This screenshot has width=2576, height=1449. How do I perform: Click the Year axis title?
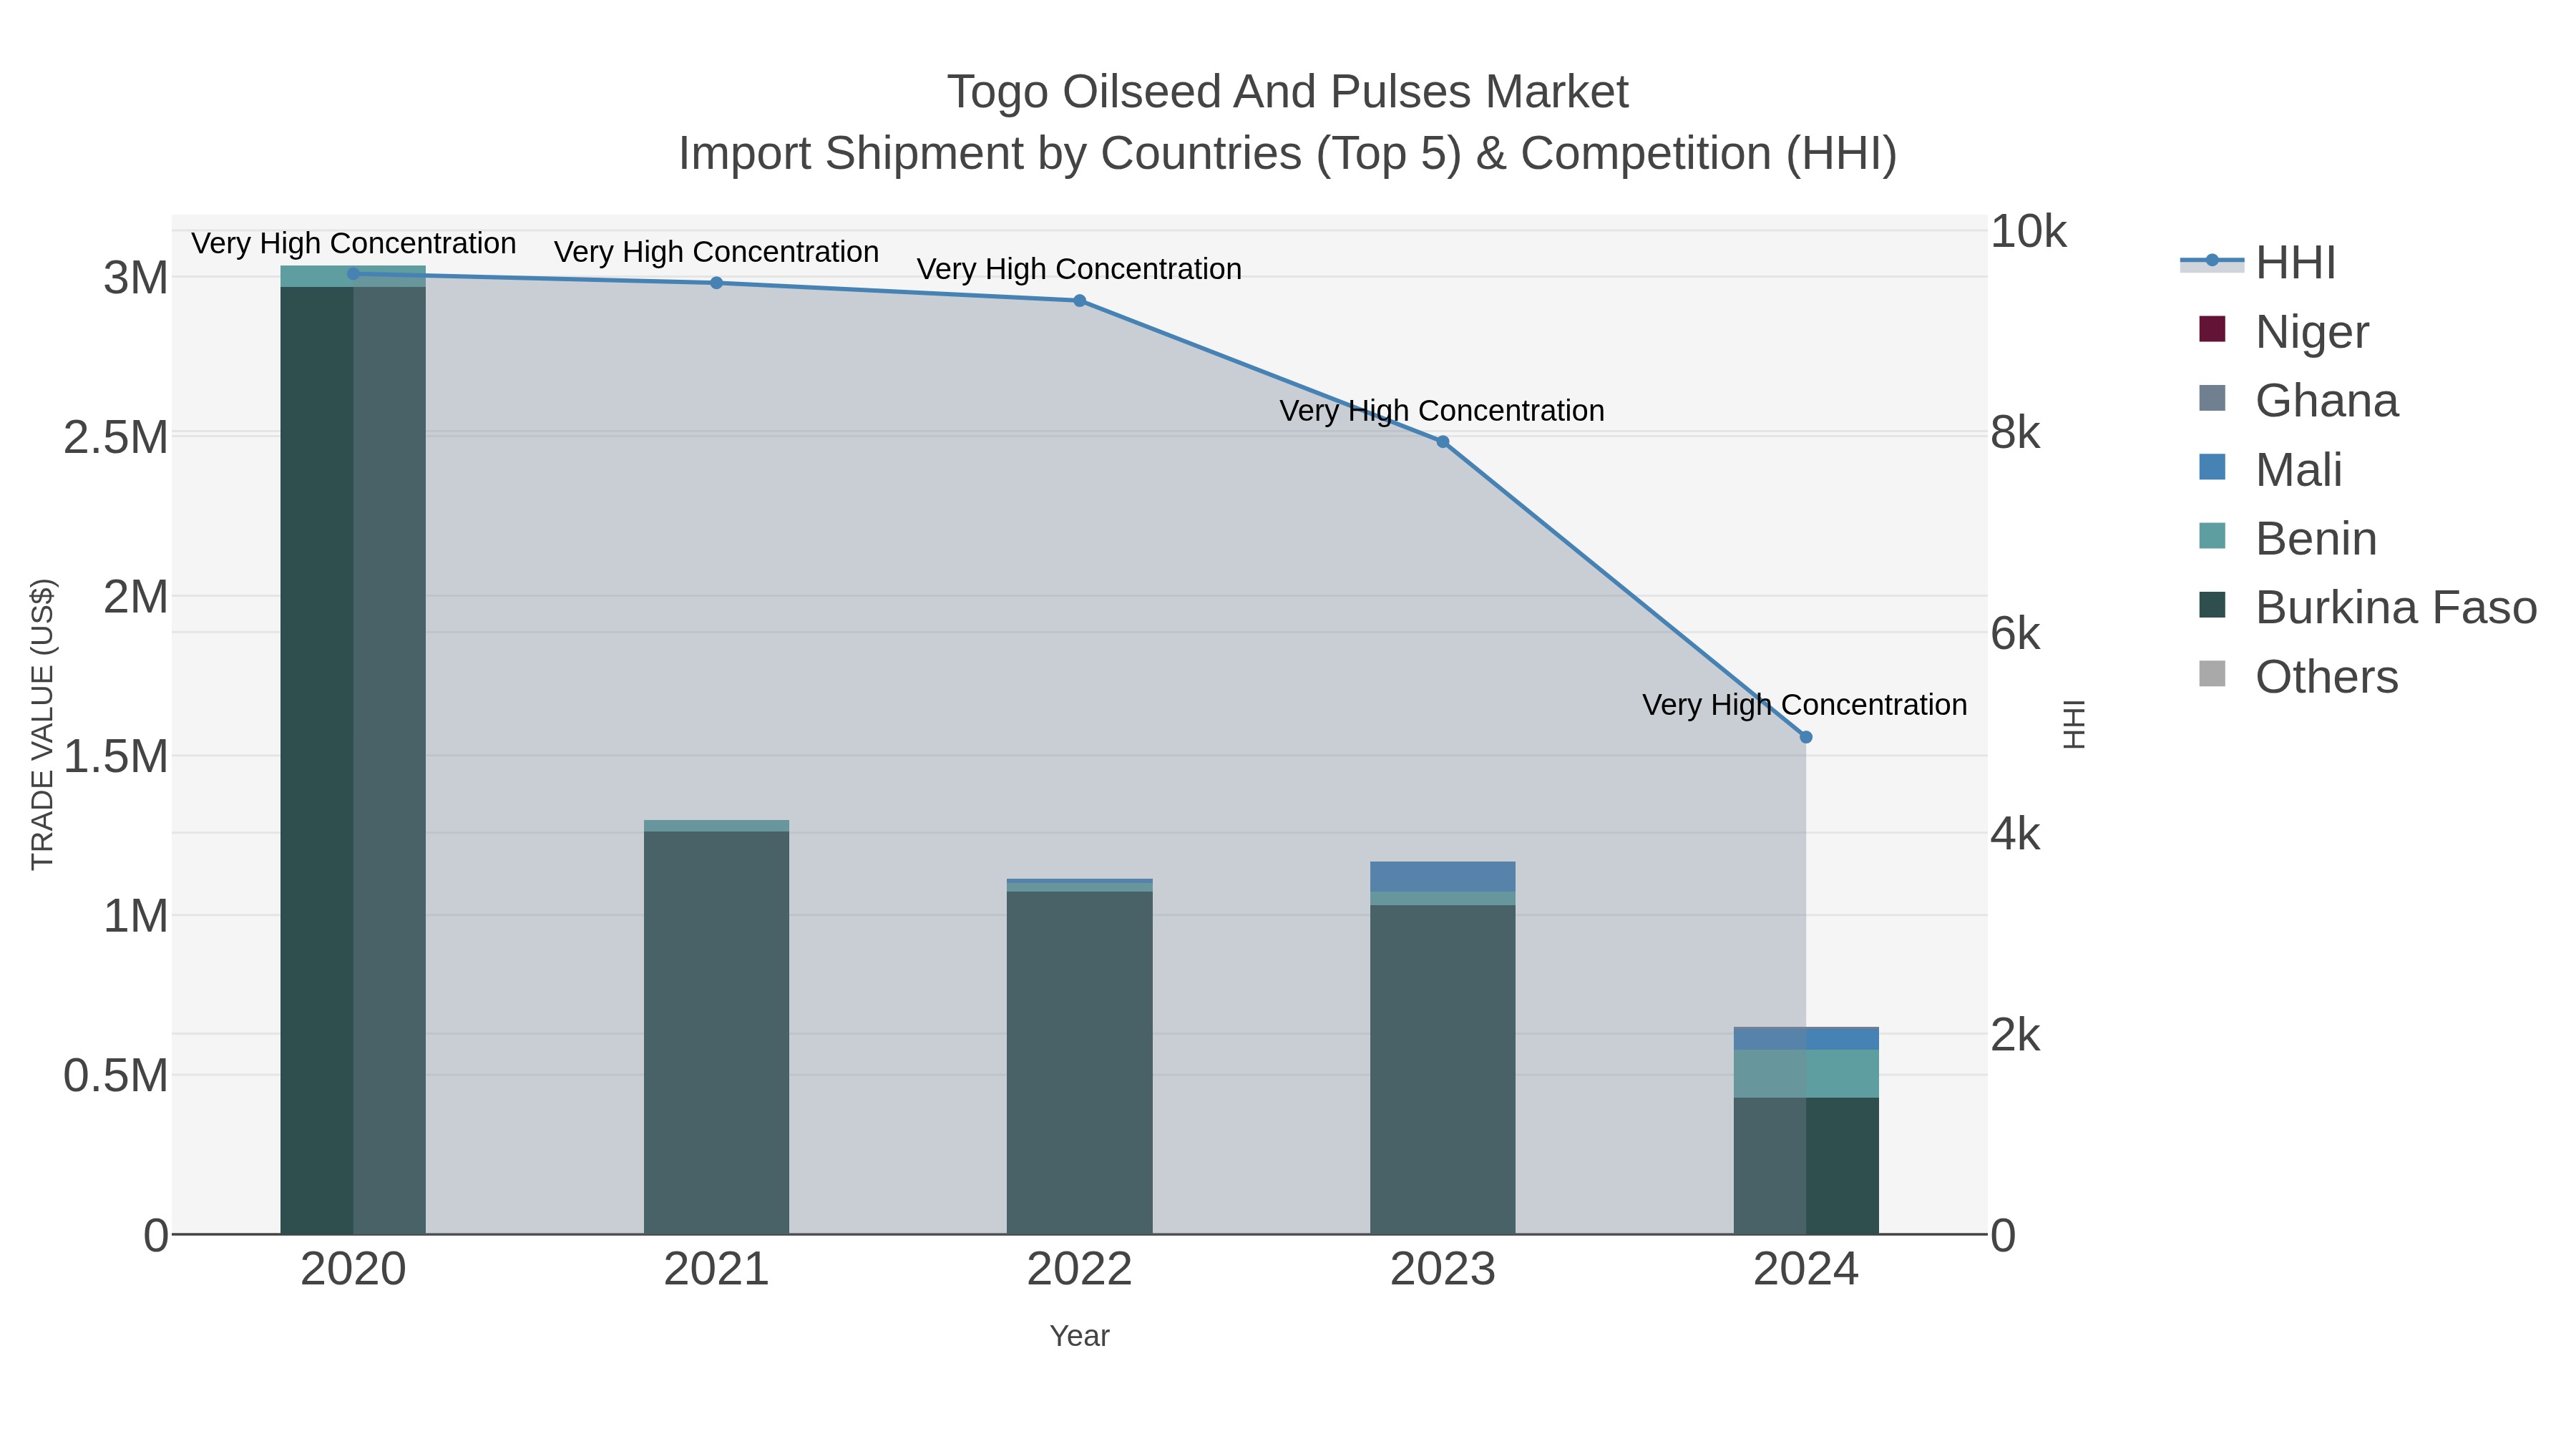pos(1080,1336)
